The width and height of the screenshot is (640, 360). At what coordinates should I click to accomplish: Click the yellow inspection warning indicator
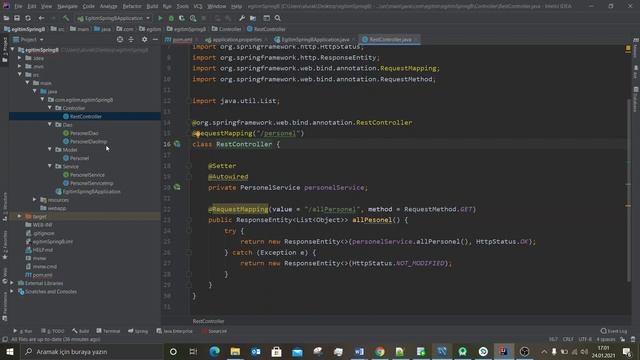(x=628, y=48)
